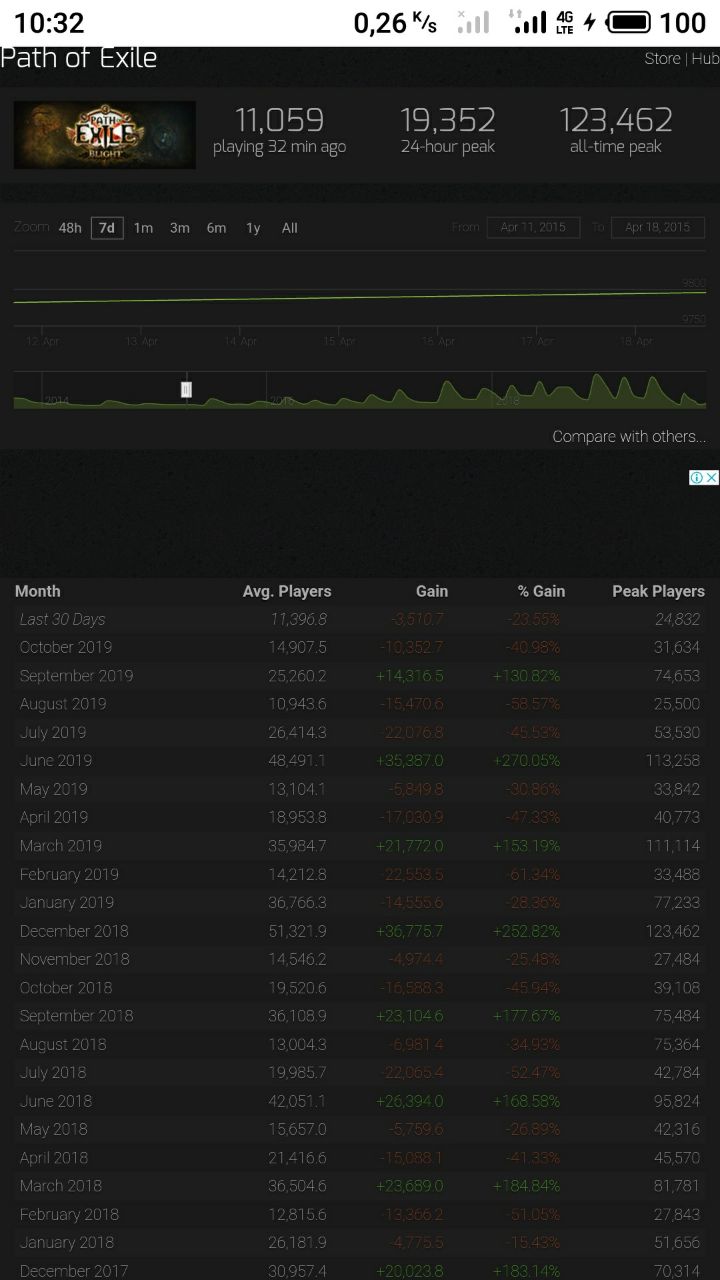Select the December 2017 row label
This screenshot has height=1280, width=720.
click(x=74, y=1271)
